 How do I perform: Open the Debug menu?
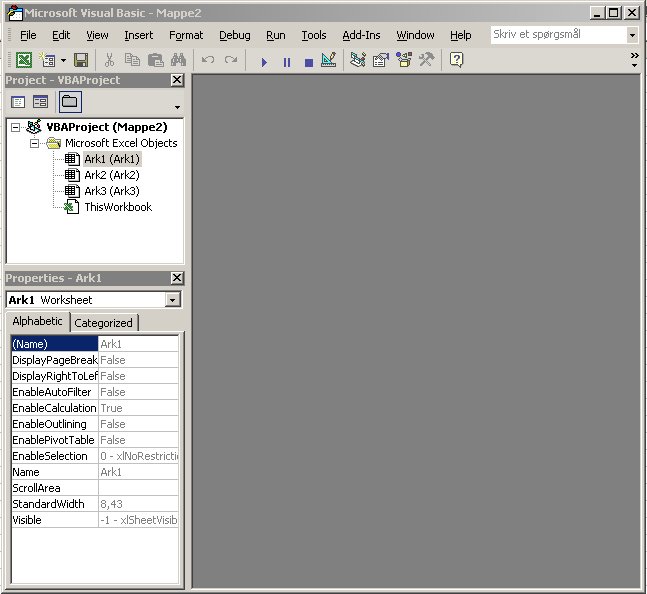pyautogui.click(x=234, y=35)
